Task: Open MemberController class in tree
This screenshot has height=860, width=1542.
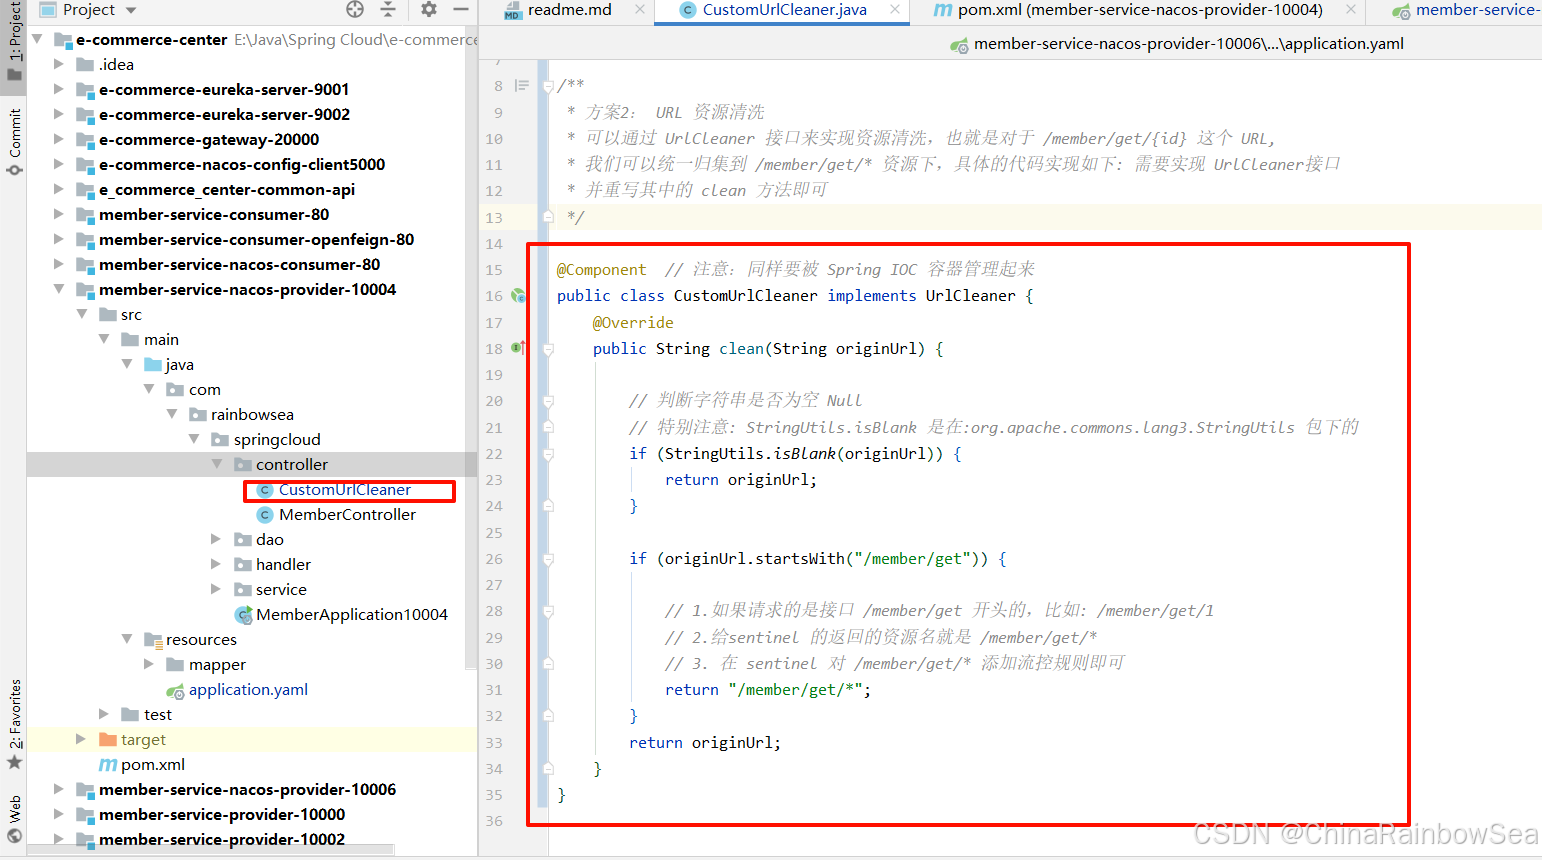Action: [x=346, y=514]
